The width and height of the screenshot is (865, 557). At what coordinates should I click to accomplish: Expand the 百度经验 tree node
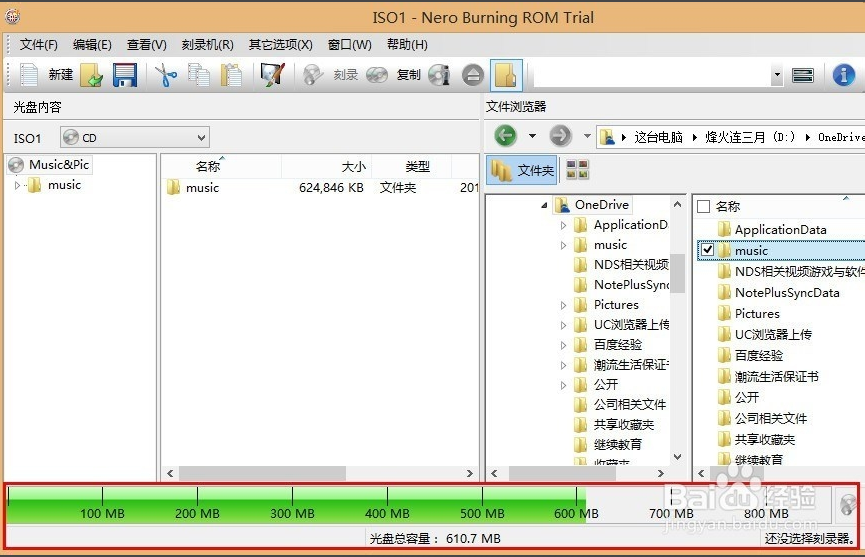coord(563,345)
